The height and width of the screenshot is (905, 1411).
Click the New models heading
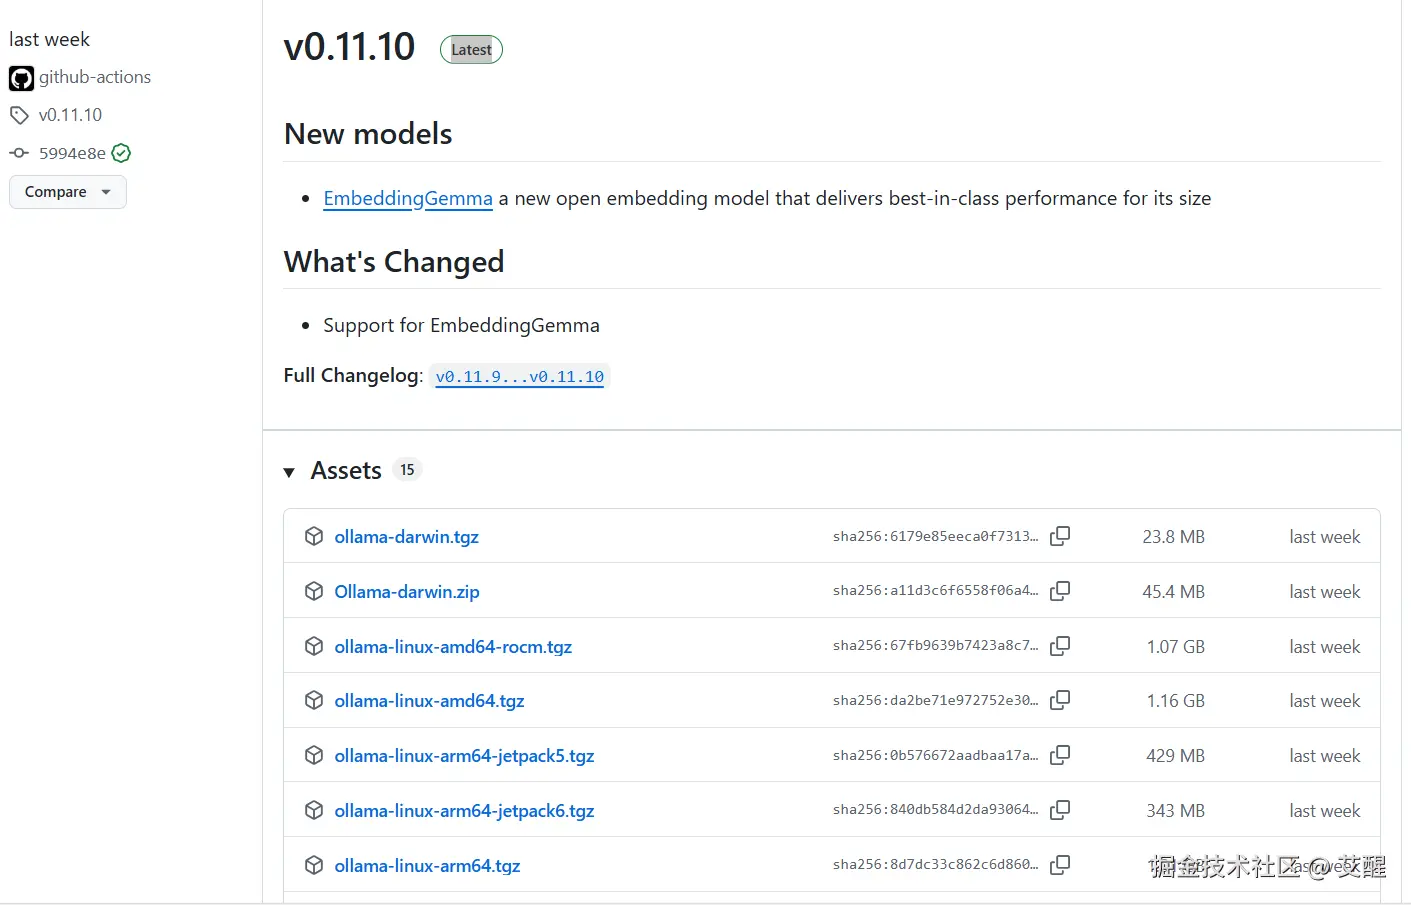(368, 134)
